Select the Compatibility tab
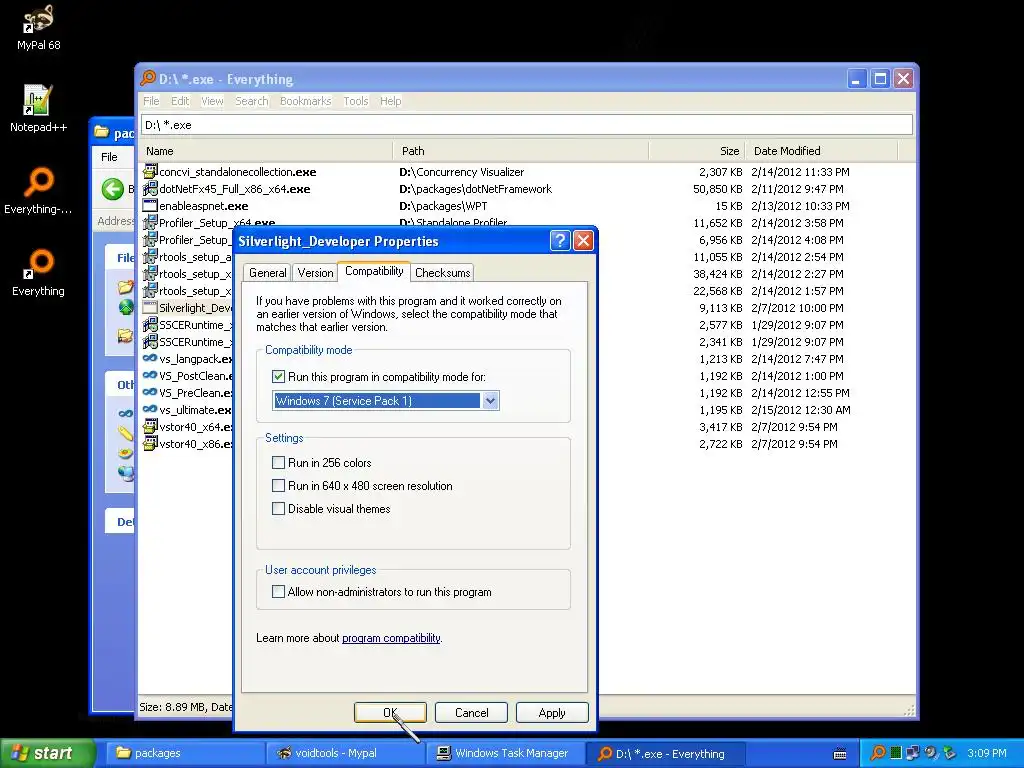The height and width of the screenshot is (768, 1024). pyautogui.click(x=374, y=271)
